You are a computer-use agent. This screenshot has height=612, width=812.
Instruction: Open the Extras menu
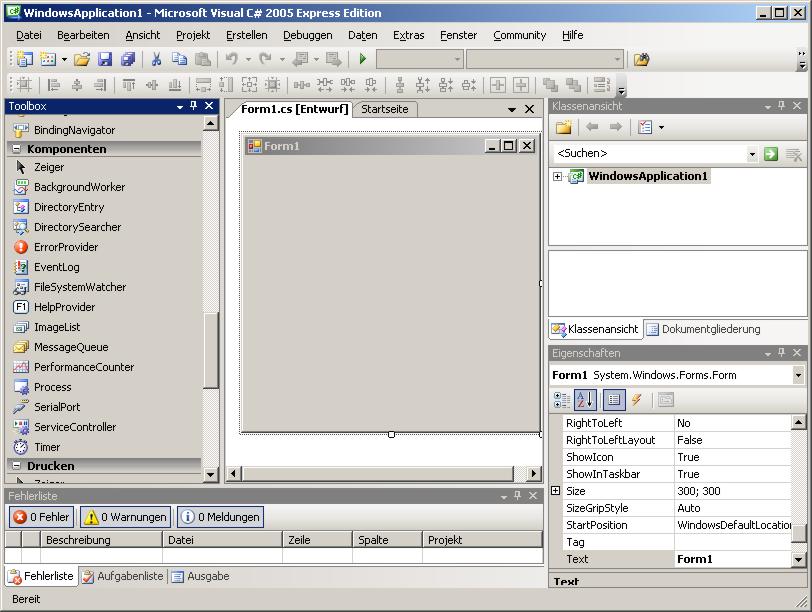pos(409,35)
